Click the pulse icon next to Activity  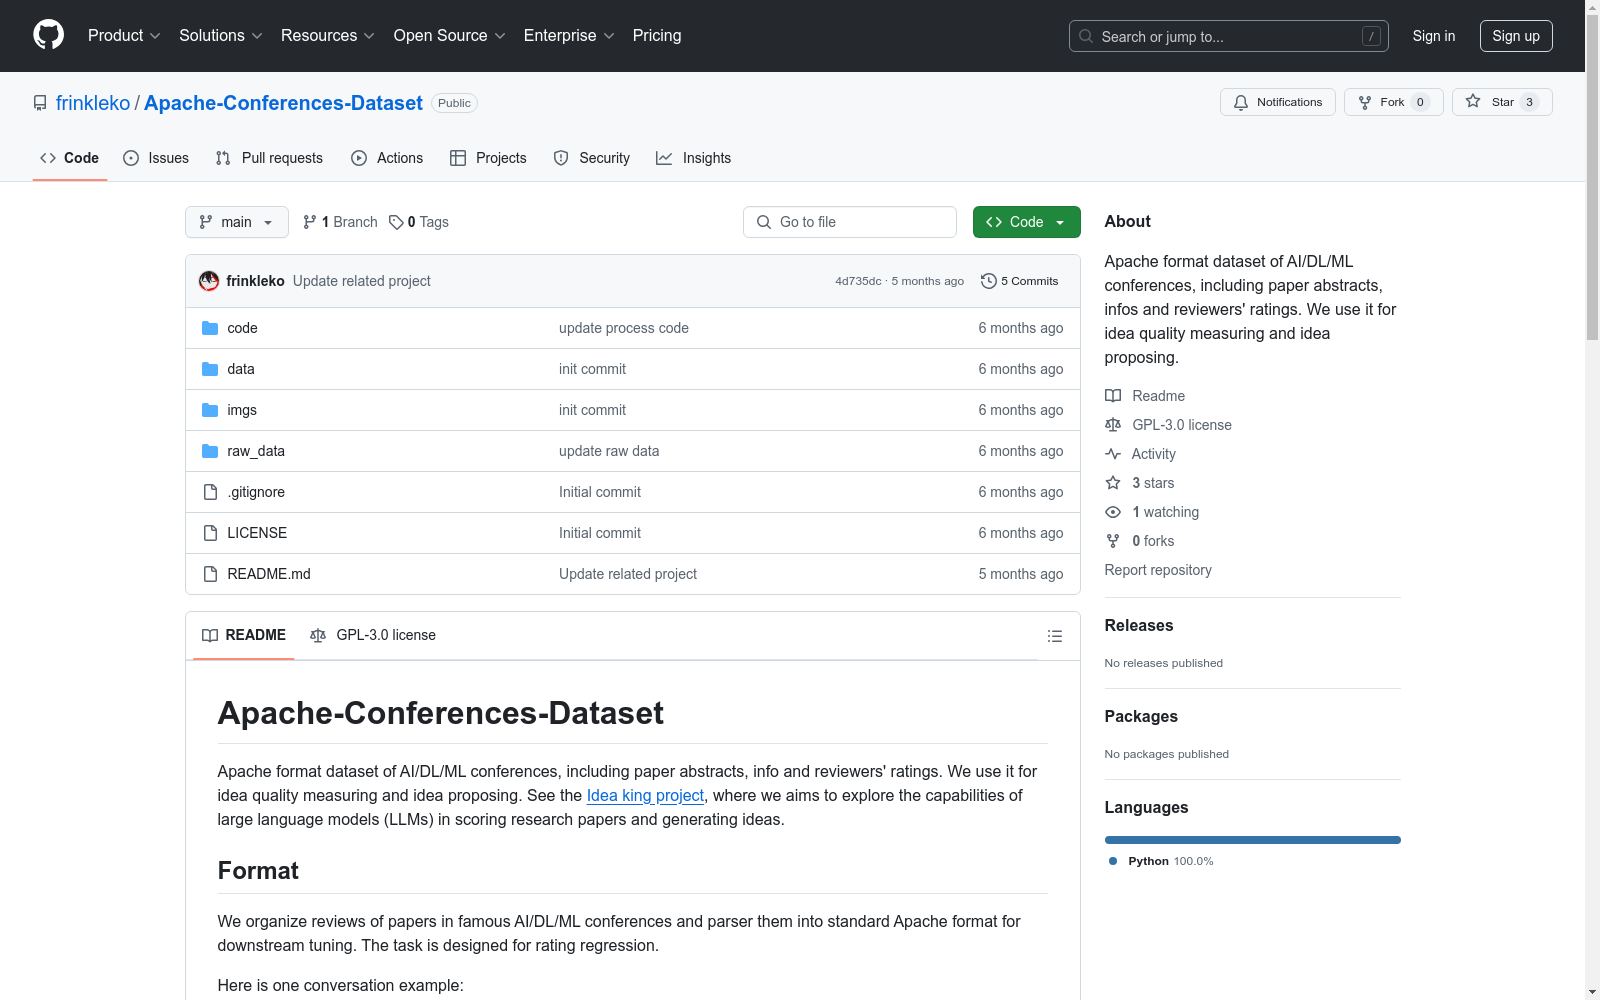[x=1113, y=454]
